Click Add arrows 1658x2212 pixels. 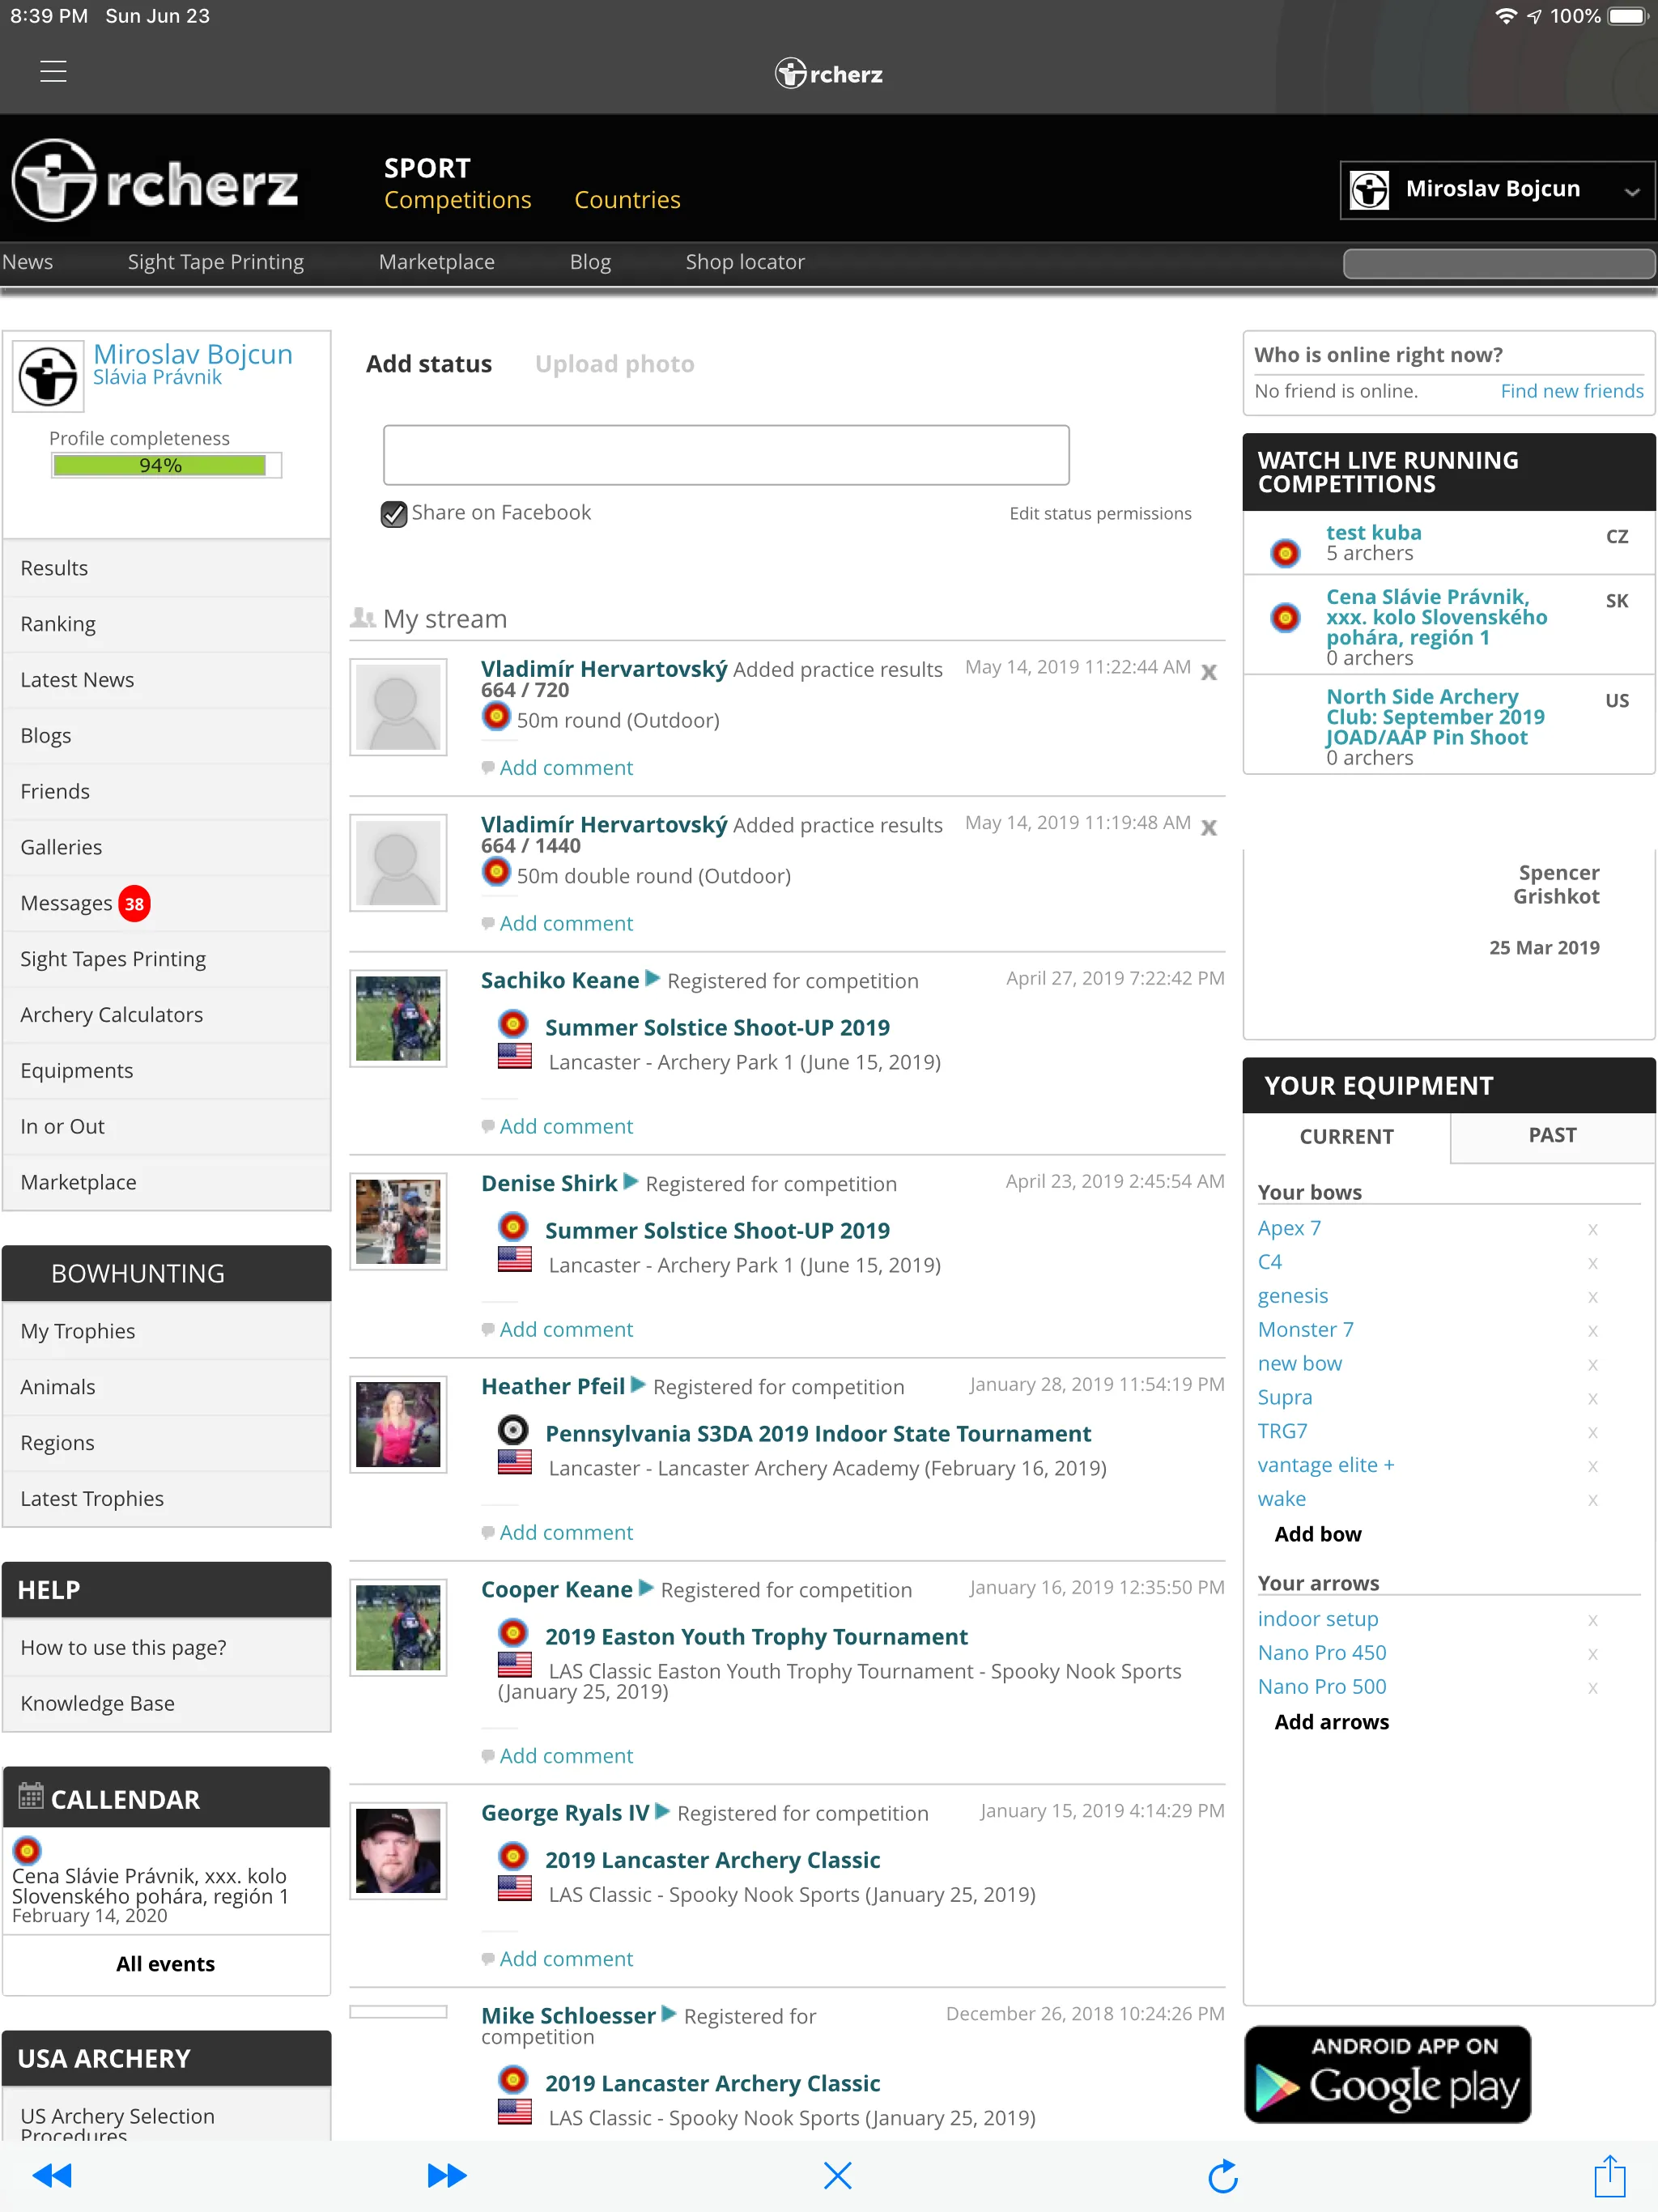[1331, 1721]
